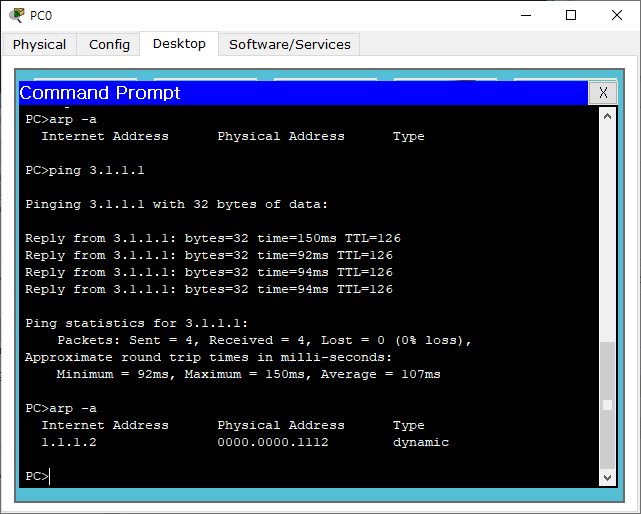
Task: Switch to the Physical tab
Action: (x=39, y=44)
